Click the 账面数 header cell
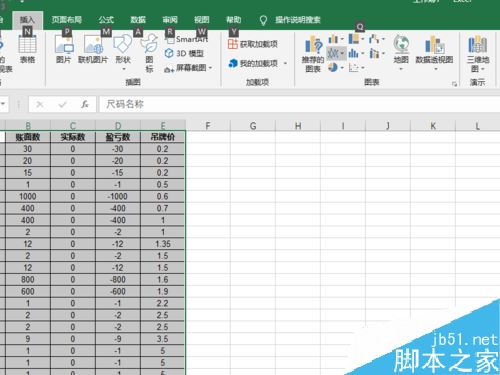Viewport: 500px width, 375px height. pyautogui.click(x=28, y=137)
